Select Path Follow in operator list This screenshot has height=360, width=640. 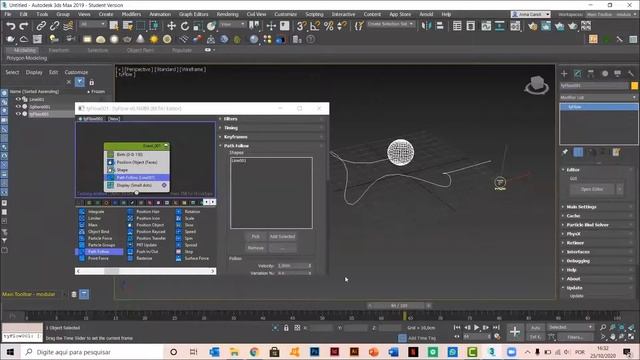(98, 252)
